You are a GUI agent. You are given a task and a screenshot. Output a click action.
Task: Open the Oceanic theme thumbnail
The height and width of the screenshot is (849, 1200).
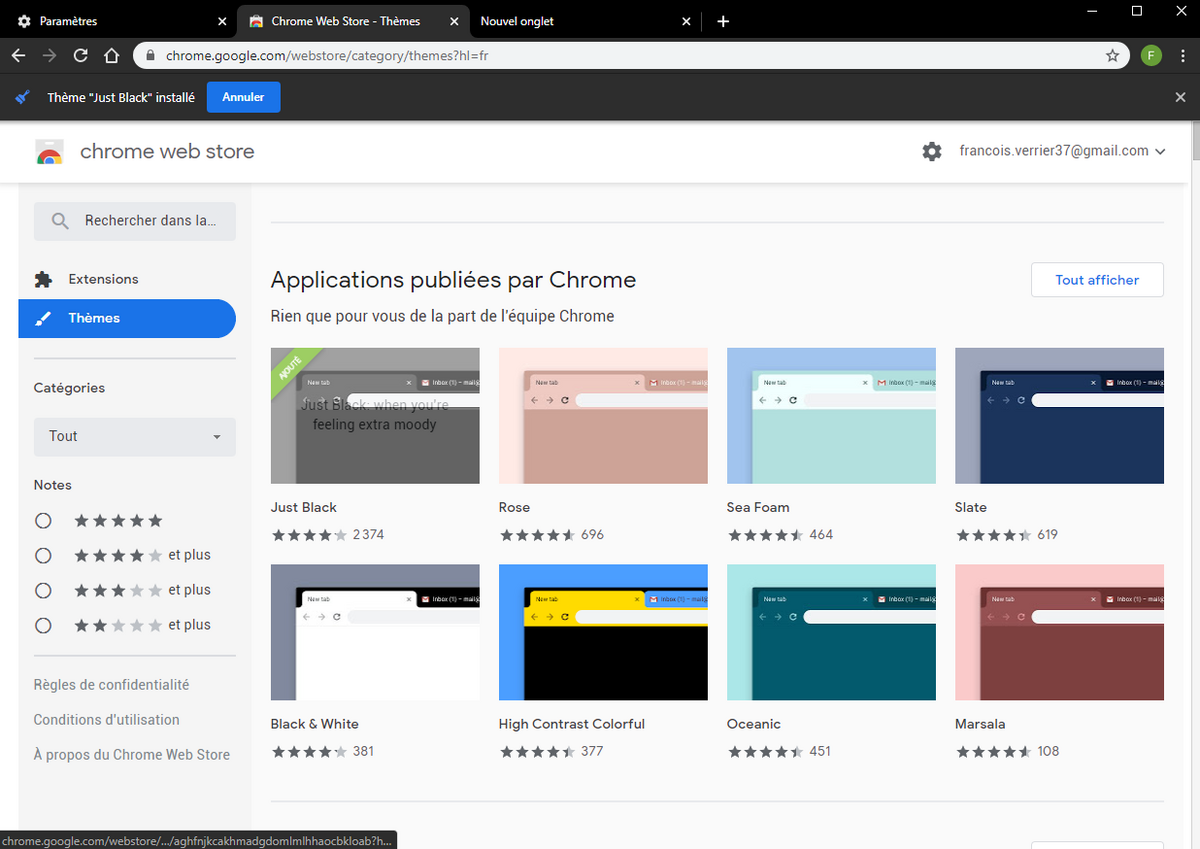pos(831,632)
